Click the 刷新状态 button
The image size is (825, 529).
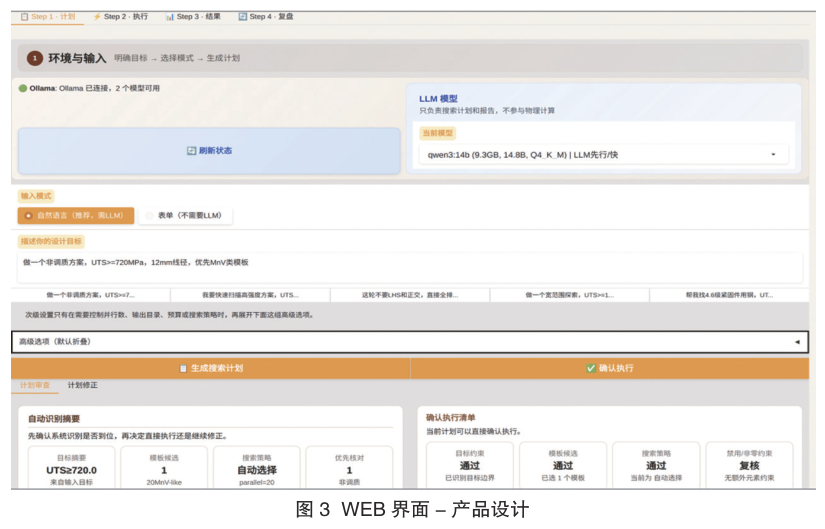[209, 151]
